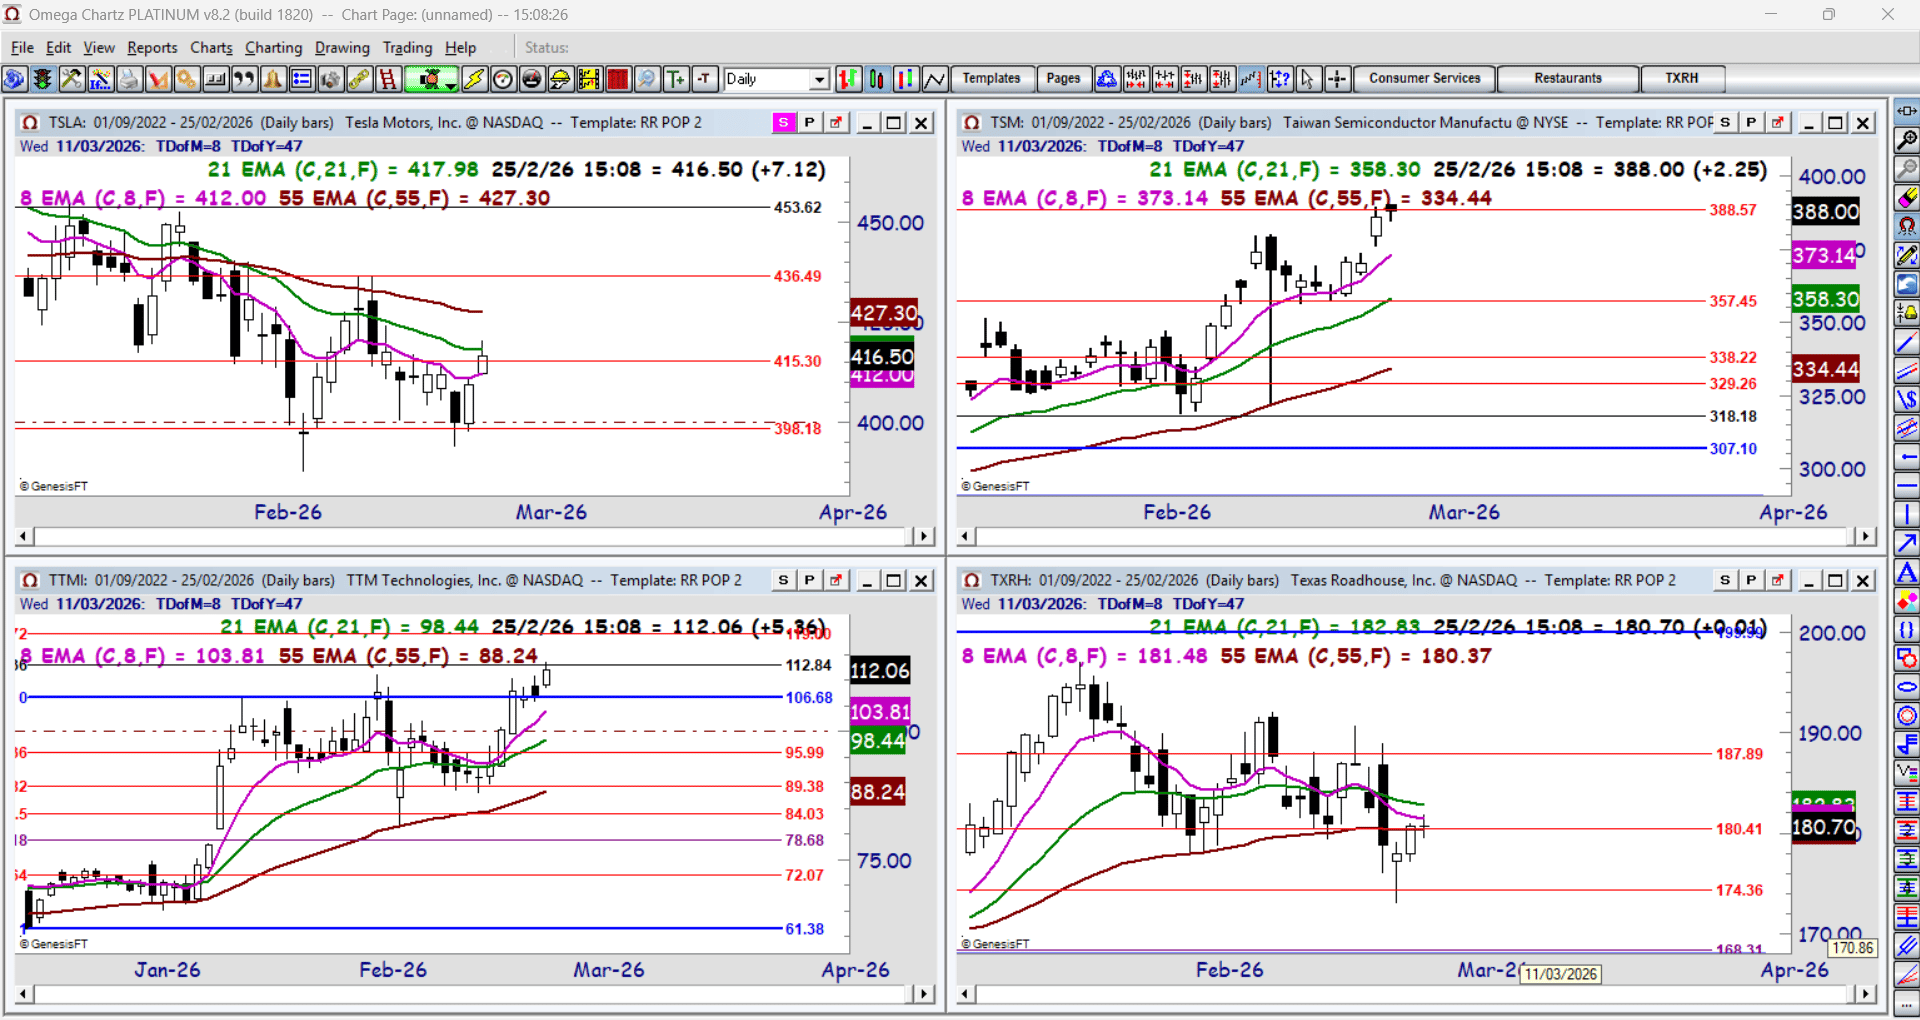Select the ellipse drawing tool
The image size is (1920, 1020).
click(1907, 687)
